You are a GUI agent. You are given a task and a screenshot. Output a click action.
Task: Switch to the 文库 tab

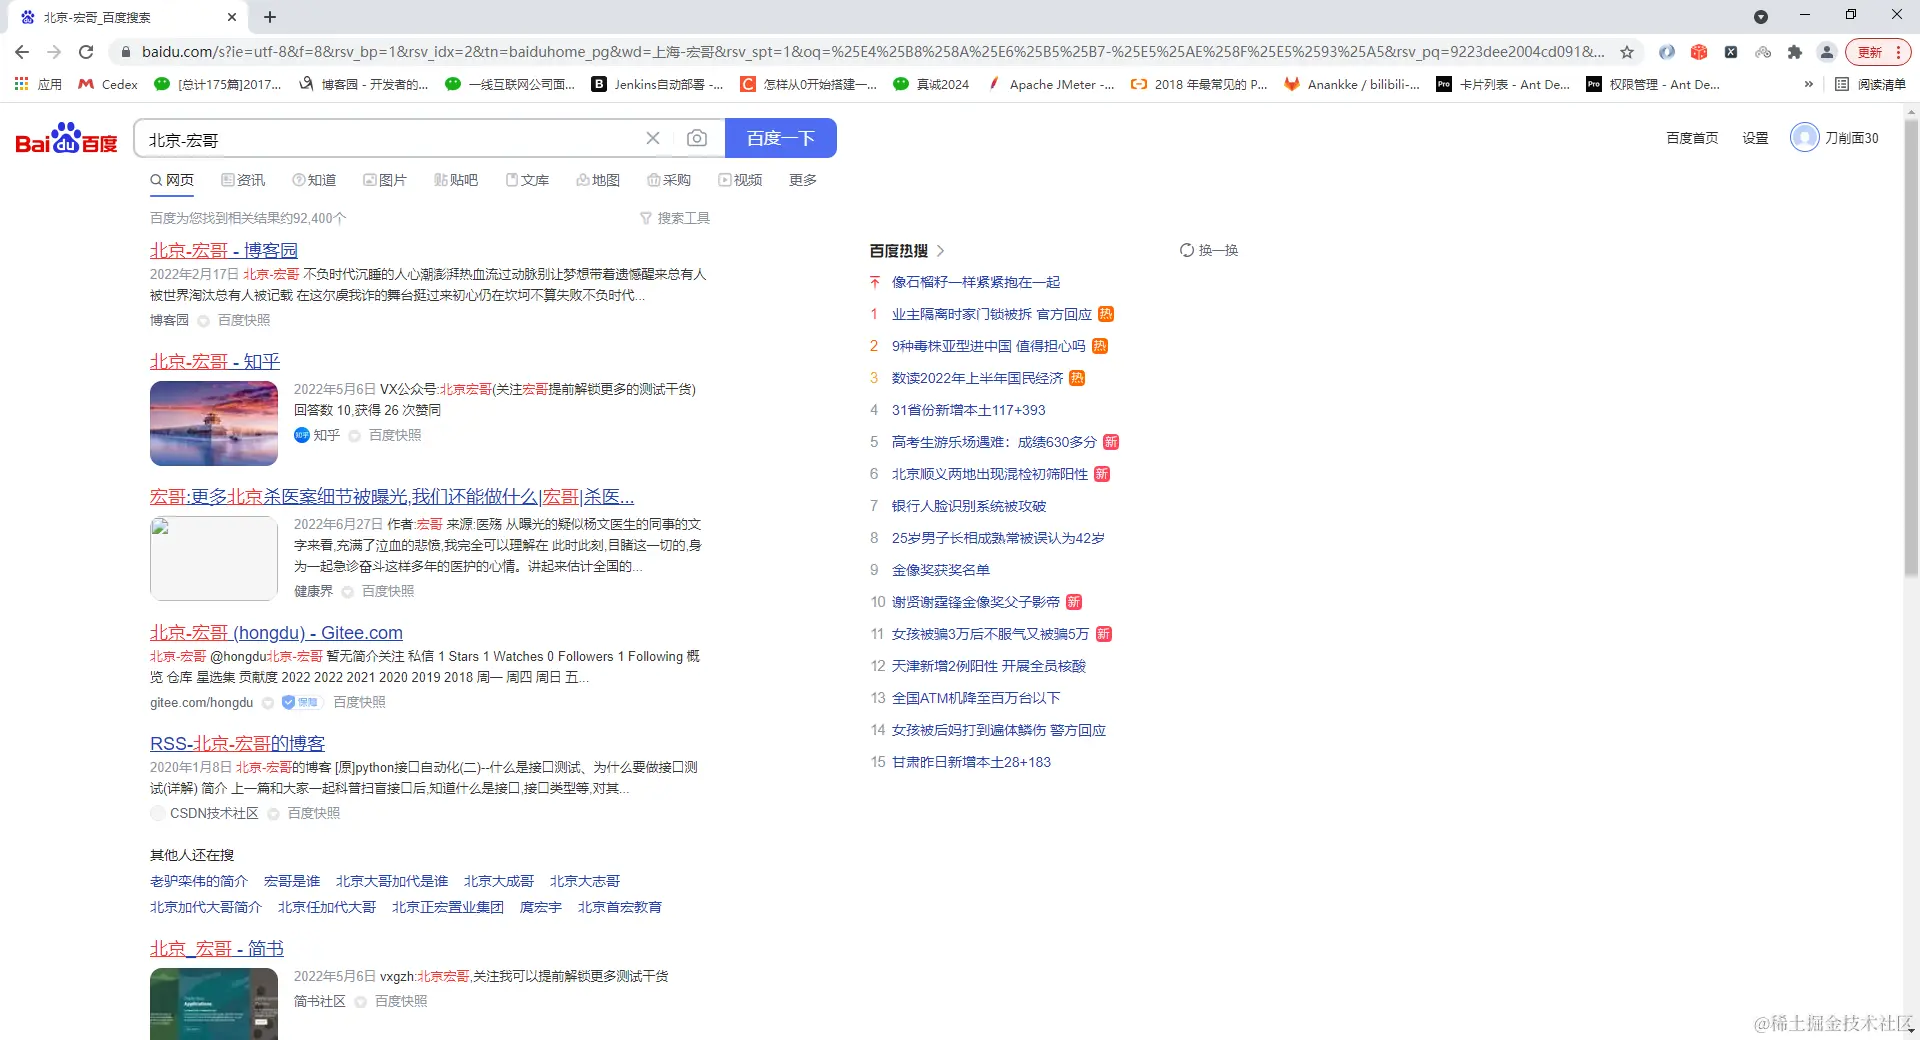527,180
